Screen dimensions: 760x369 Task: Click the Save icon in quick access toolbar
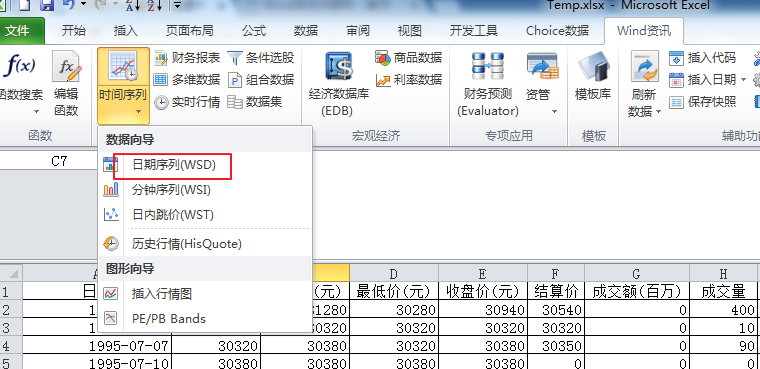(x=47, y=5)
